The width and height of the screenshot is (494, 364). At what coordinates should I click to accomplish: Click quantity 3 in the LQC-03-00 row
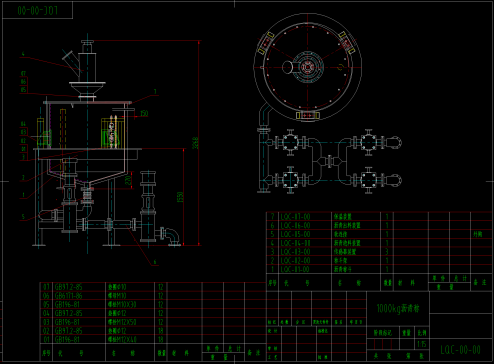point(387,252)
